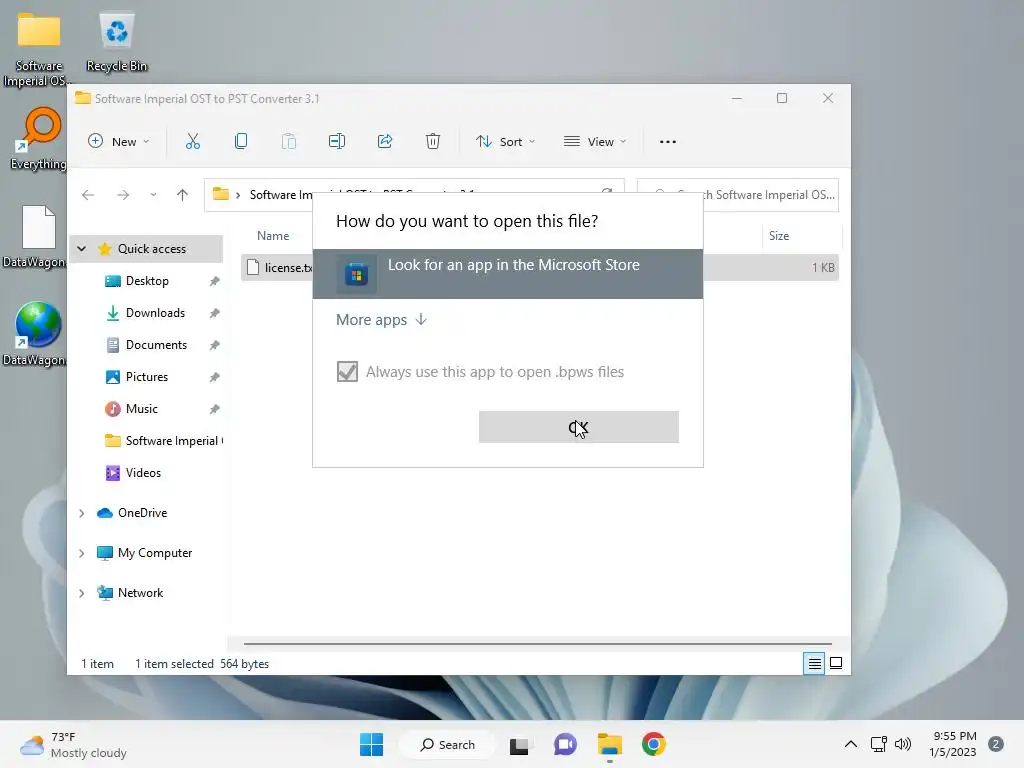Viewport: 1024px width, 768px height.
Task: Open the See more ellipsis menu
Action: pos(667,142)
